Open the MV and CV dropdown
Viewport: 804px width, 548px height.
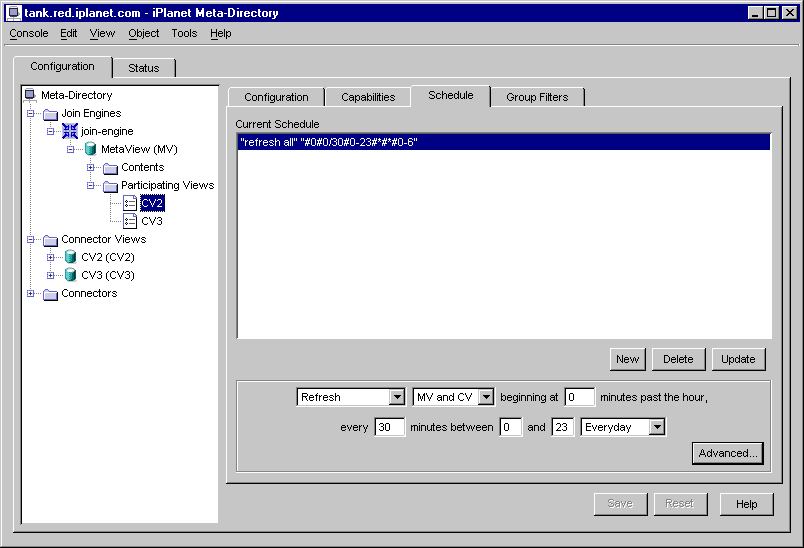pos(486,397)
